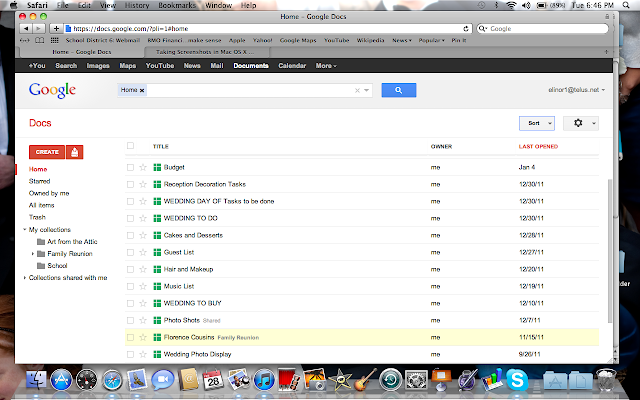Check the Florence Cousins row checkbox
This screenshot has width=640, height=400.
point(130,338)
